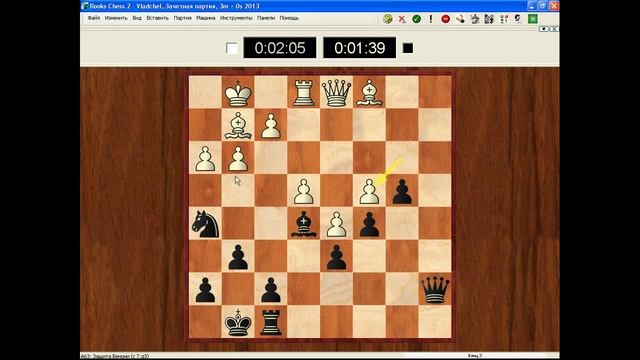Open the Файл menu

(94, 18)
